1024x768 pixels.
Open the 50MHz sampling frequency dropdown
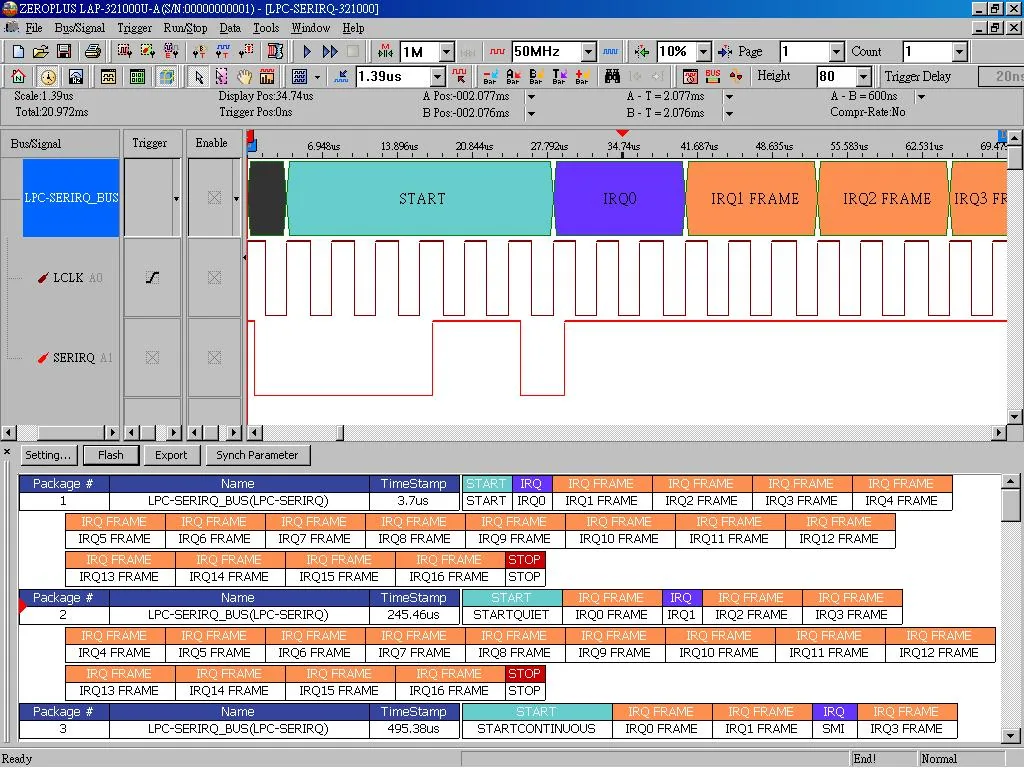click(588, 52)
